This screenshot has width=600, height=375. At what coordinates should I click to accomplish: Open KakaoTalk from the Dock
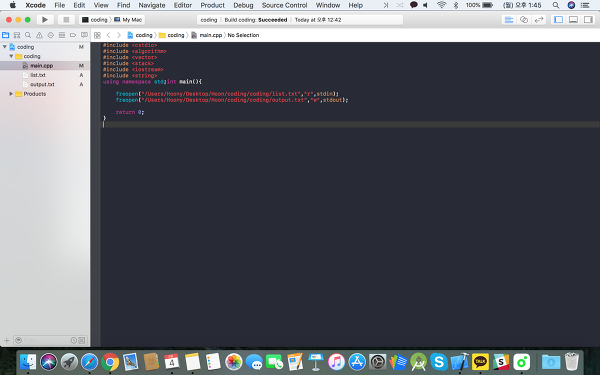click(480, 362)
